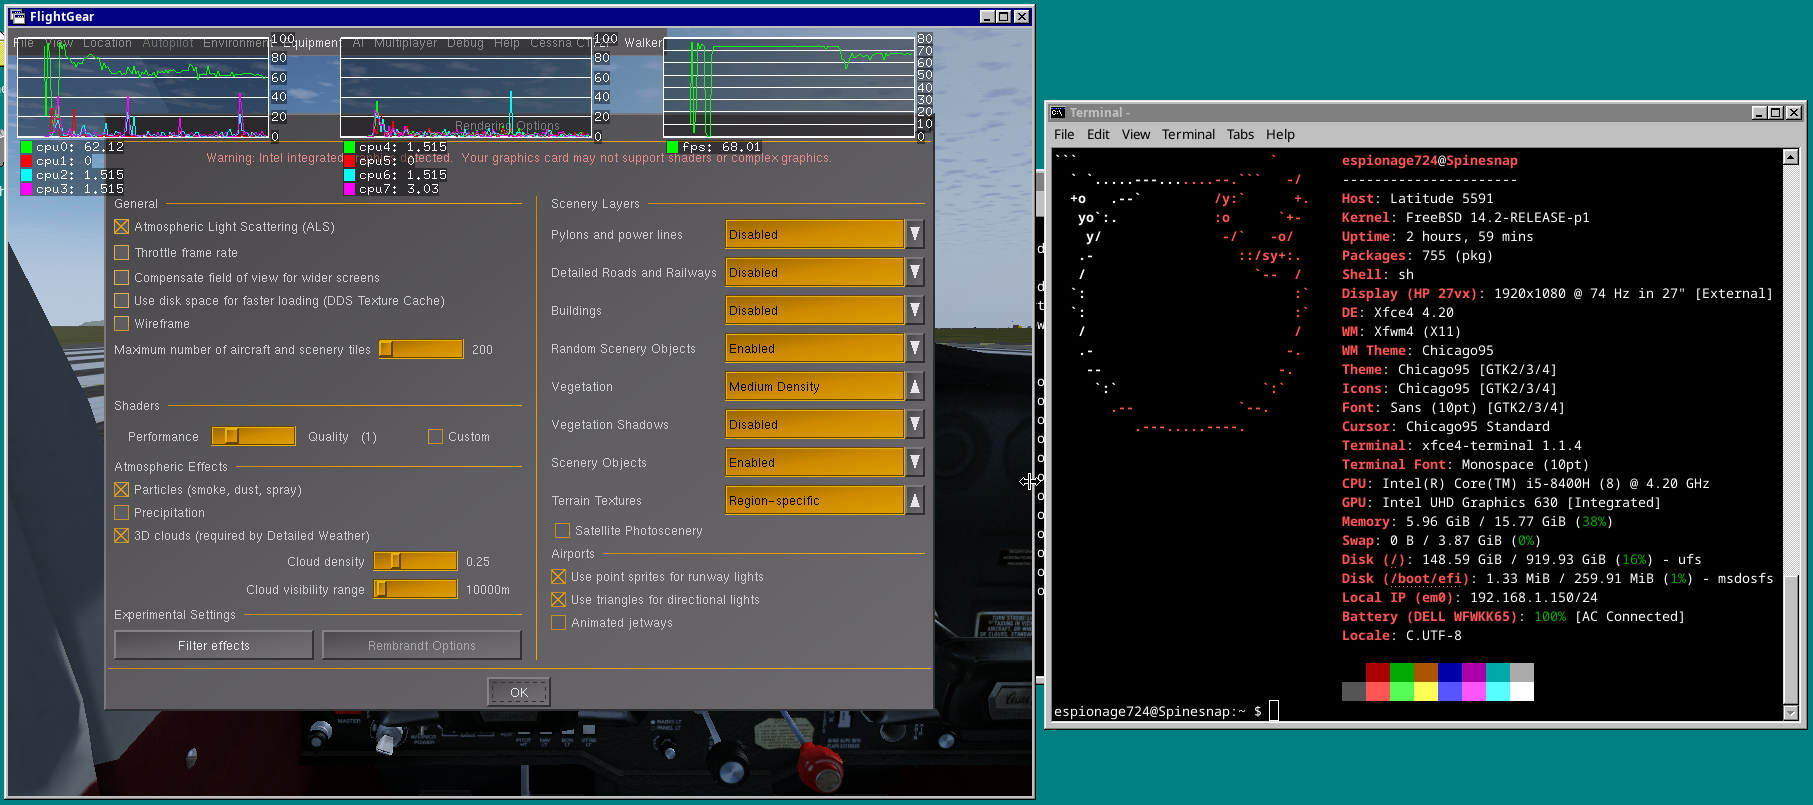Image resolution: width=1813 pixels, height=805 pixels.
Task: Click the Filter effects button
Action: click(x=214, y=646)
